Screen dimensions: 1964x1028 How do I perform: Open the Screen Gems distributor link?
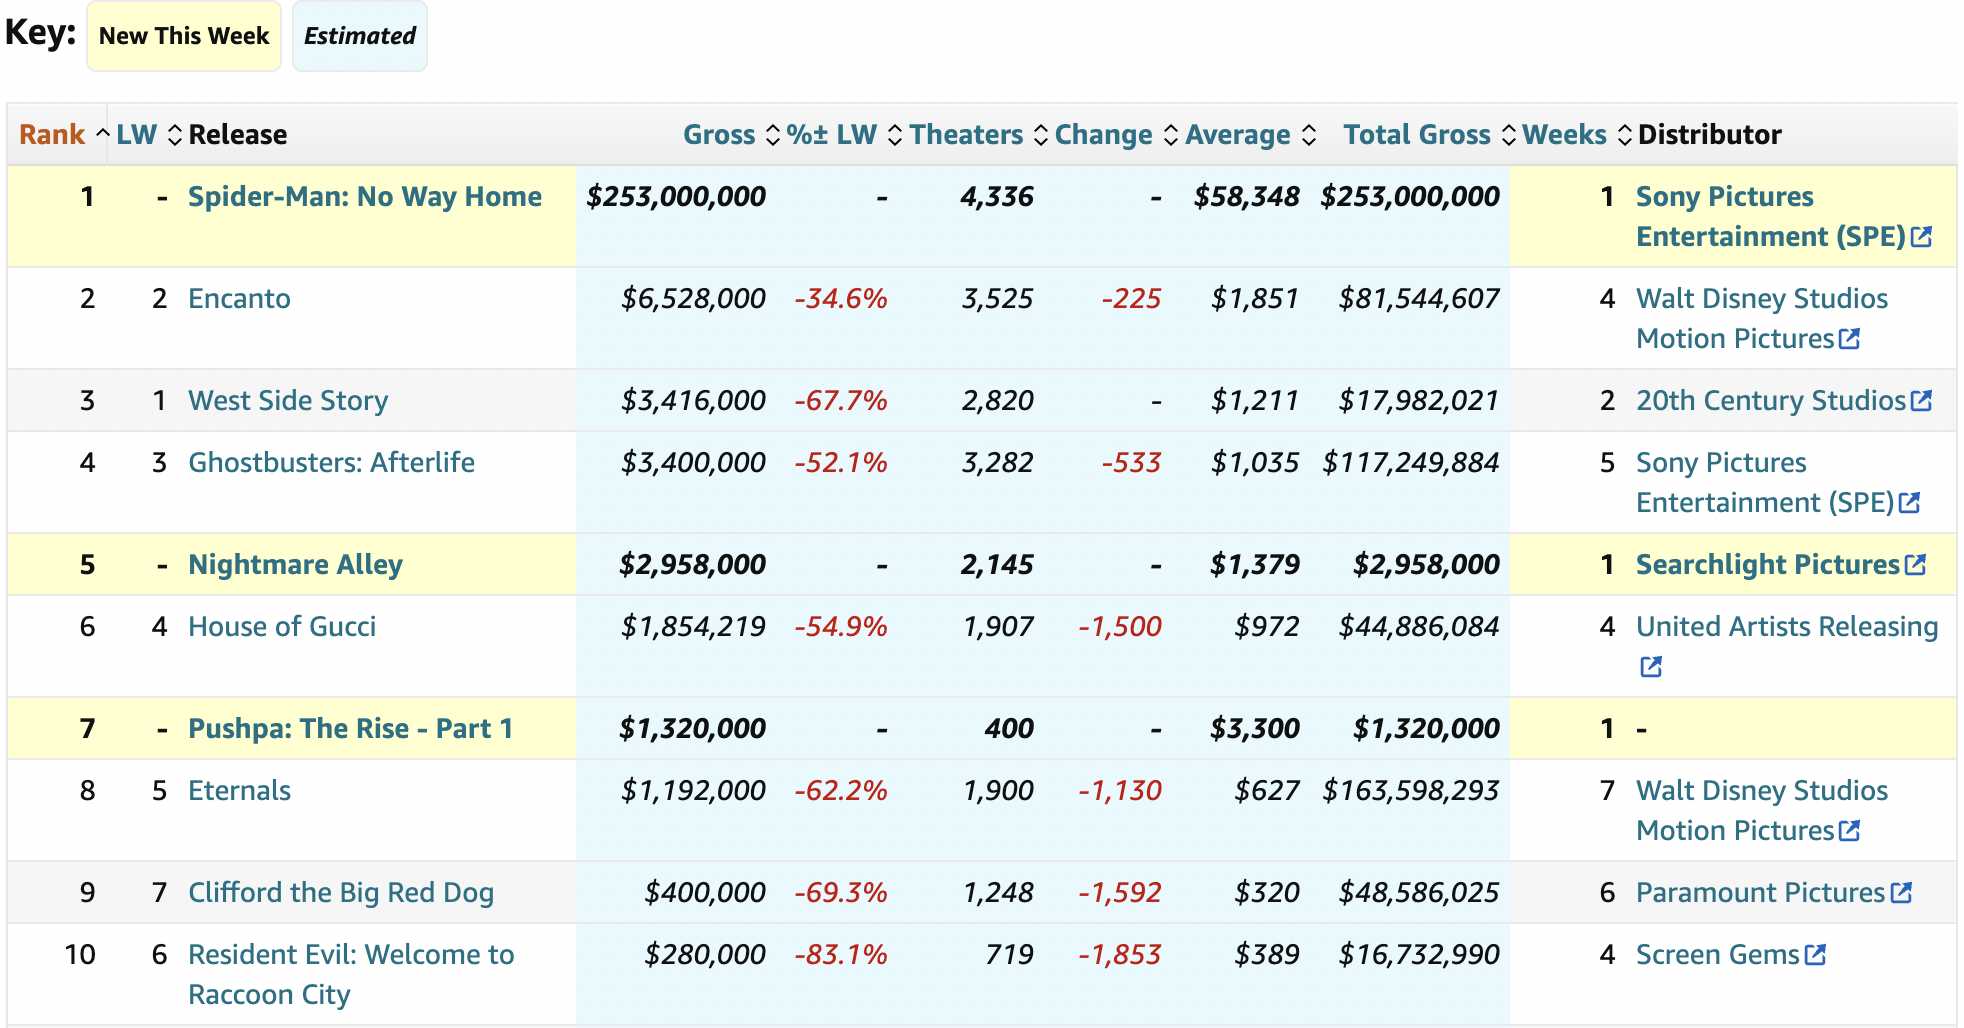(1717, 955)
